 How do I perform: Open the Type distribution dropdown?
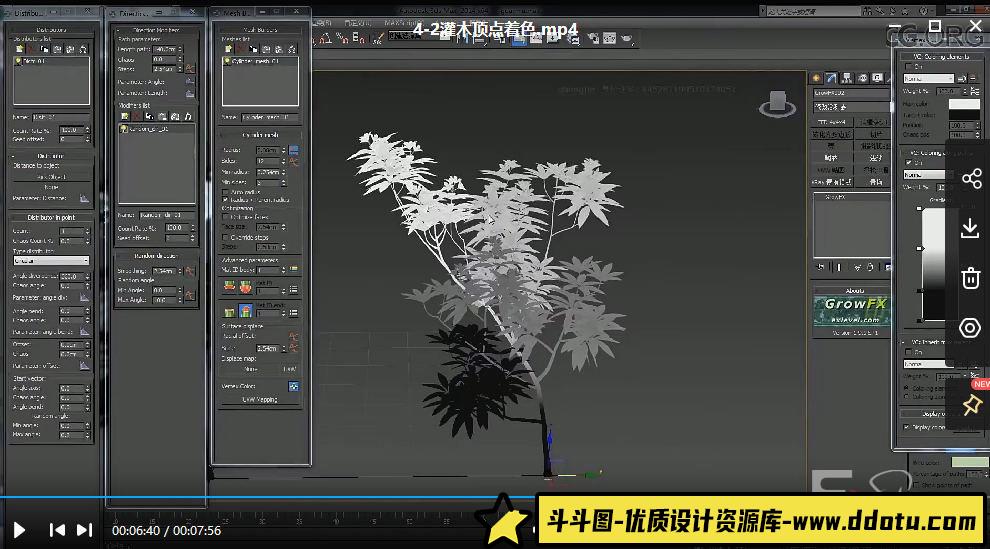click(x=51, y=261)
